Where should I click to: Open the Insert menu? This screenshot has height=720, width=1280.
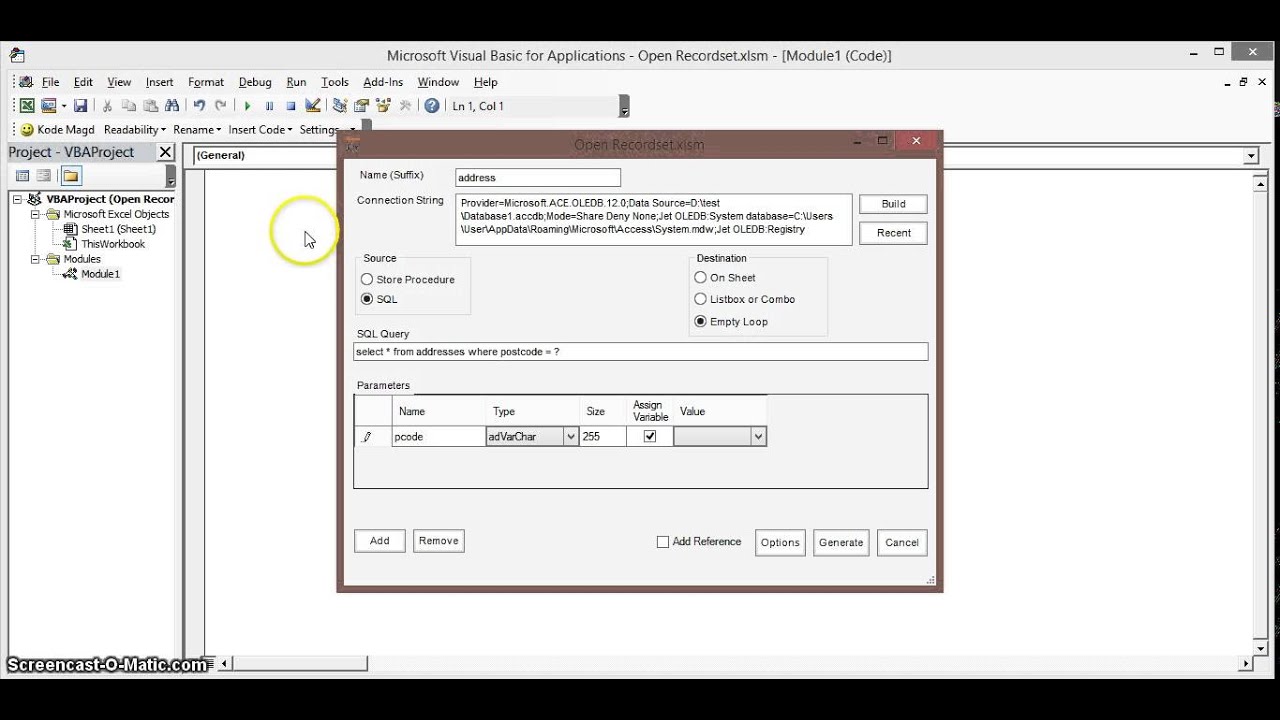pos(159,82)
